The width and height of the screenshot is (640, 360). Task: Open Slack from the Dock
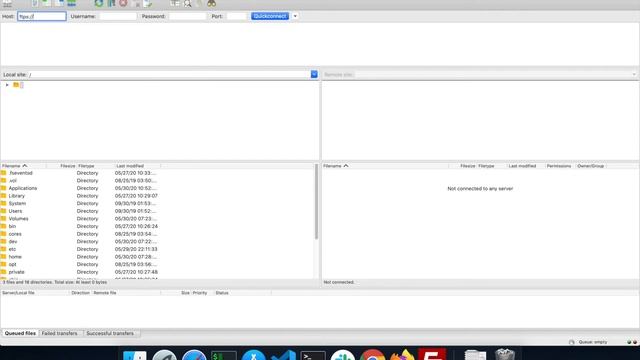point(342,355)
